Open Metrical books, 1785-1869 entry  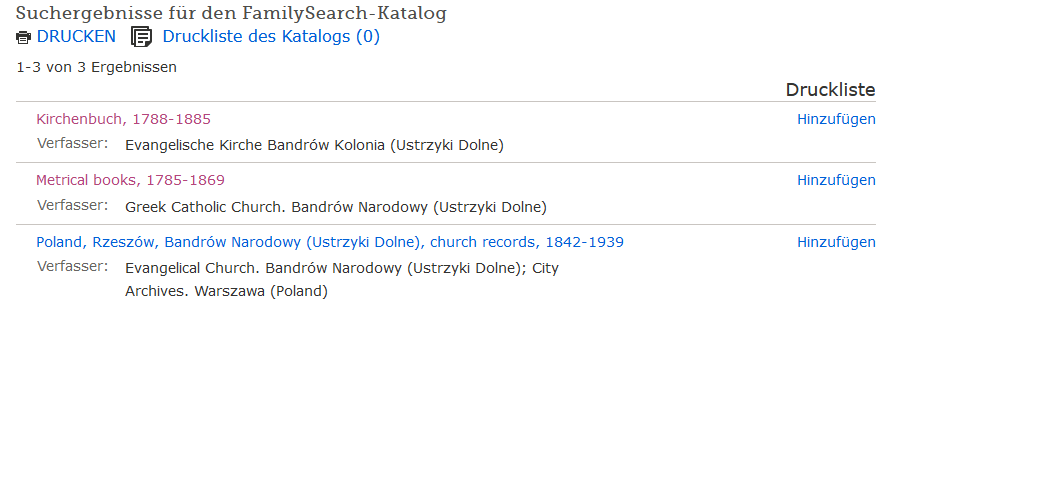[x=130, y=180]
